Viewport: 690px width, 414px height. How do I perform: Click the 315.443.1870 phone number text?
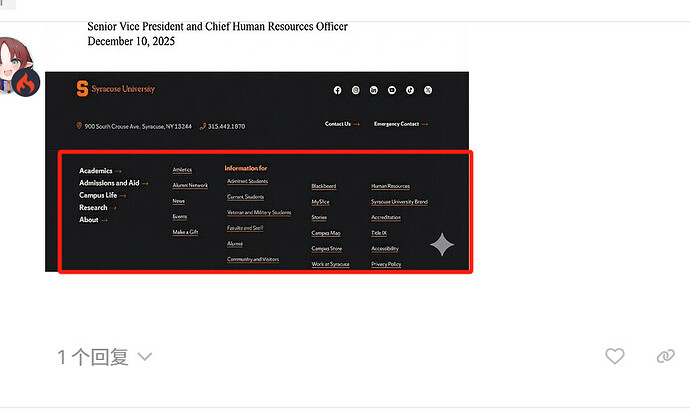(227, 126)
